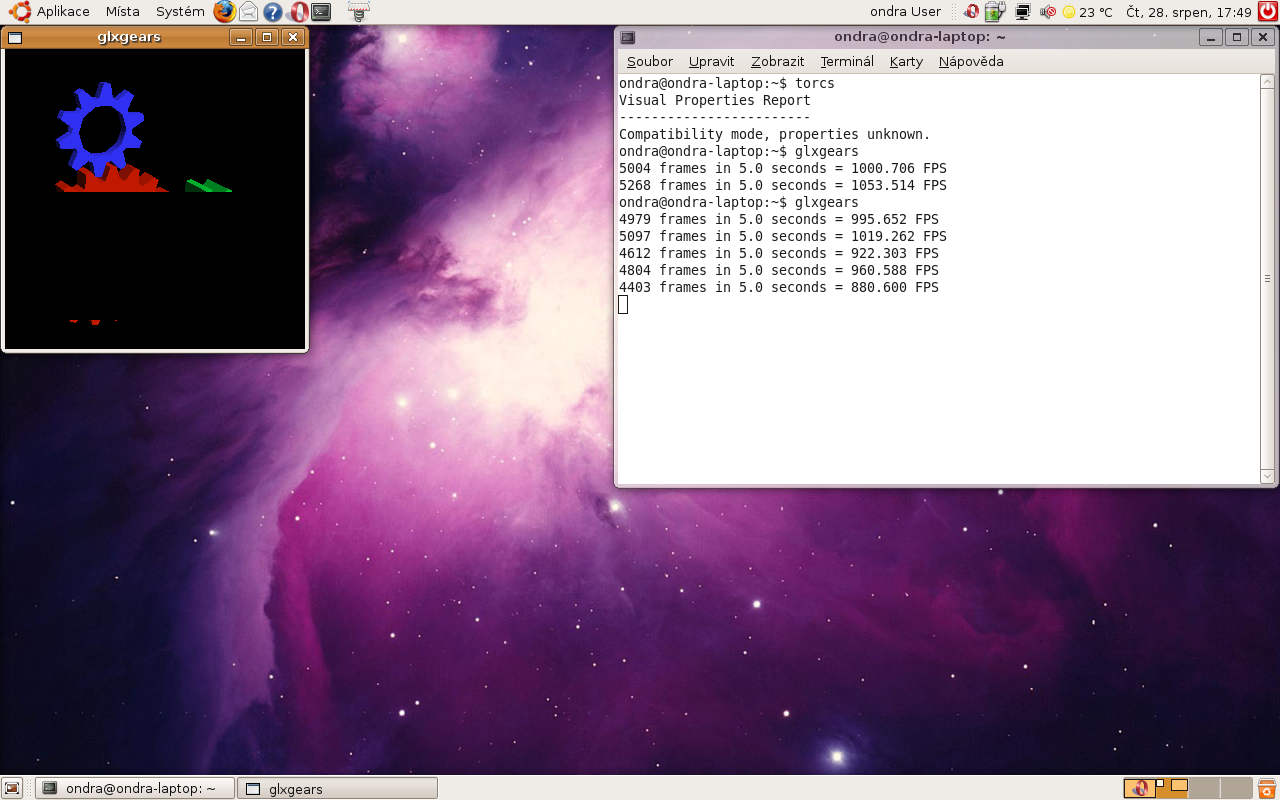
Task: Launch Firefox from the top panel
Action: (x=225, y=12)
